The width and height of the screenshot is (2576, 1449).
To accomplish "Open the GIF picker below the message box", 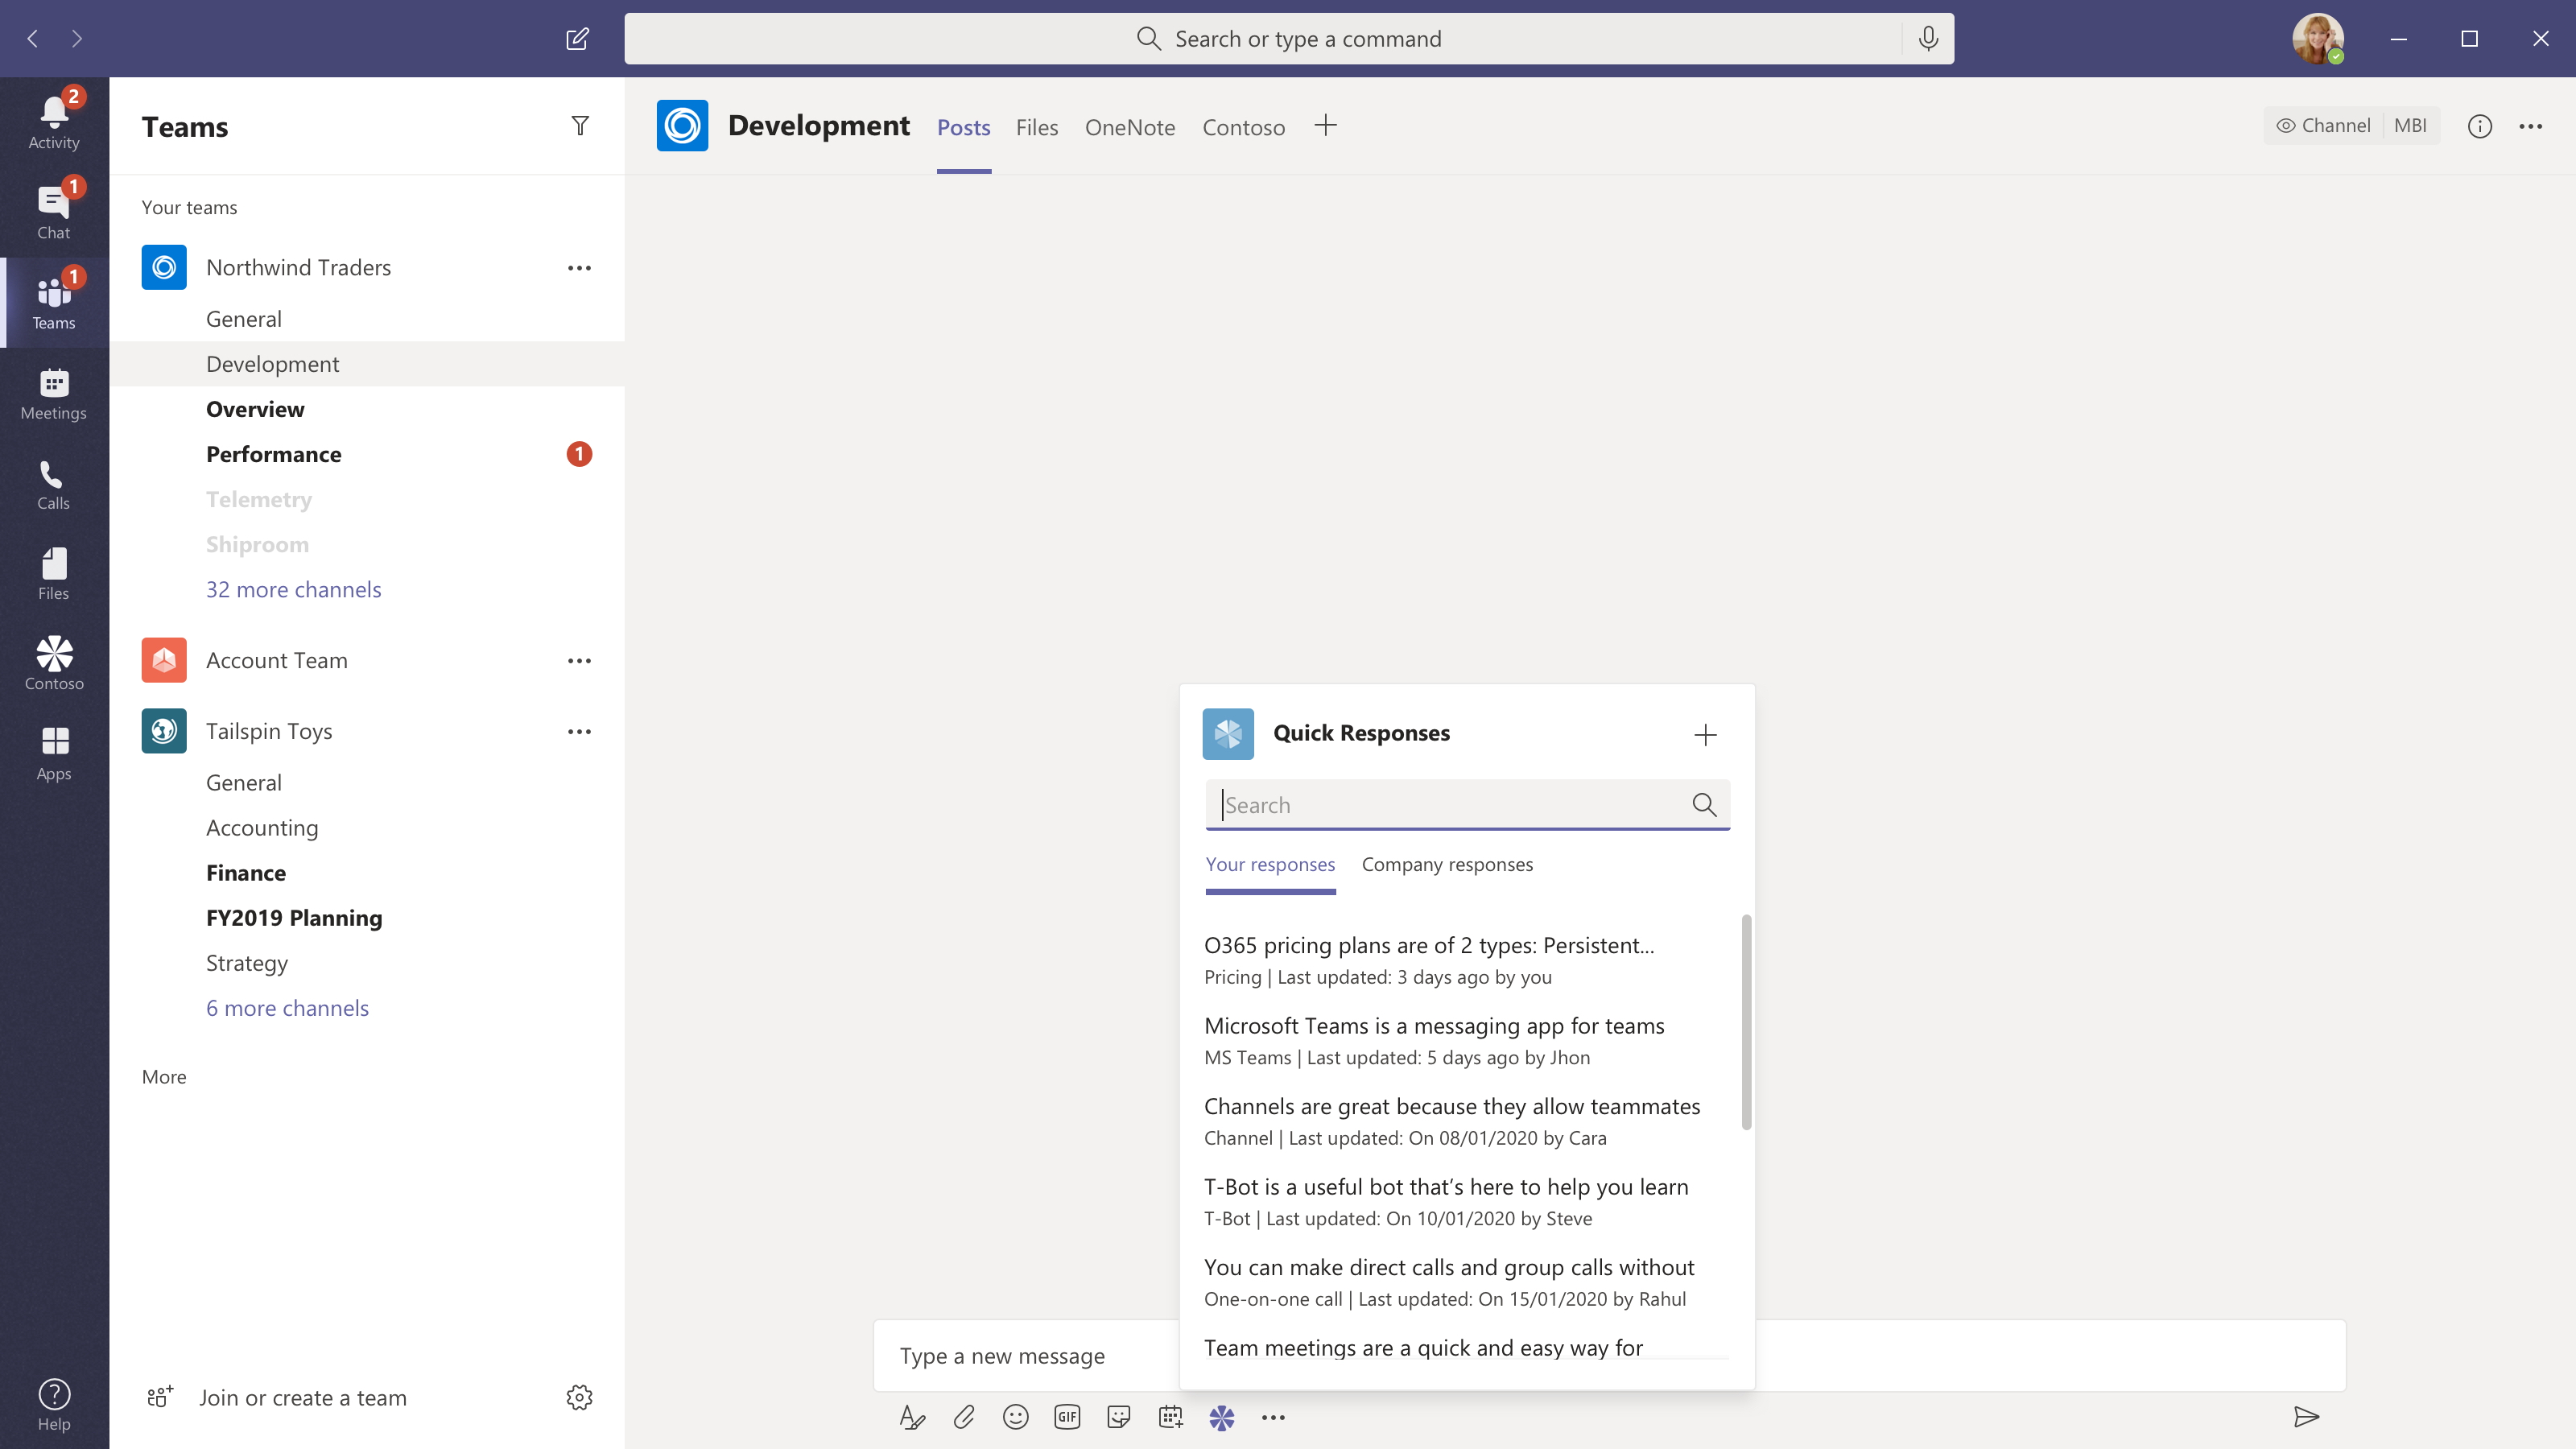I will pos(1067,1417).
